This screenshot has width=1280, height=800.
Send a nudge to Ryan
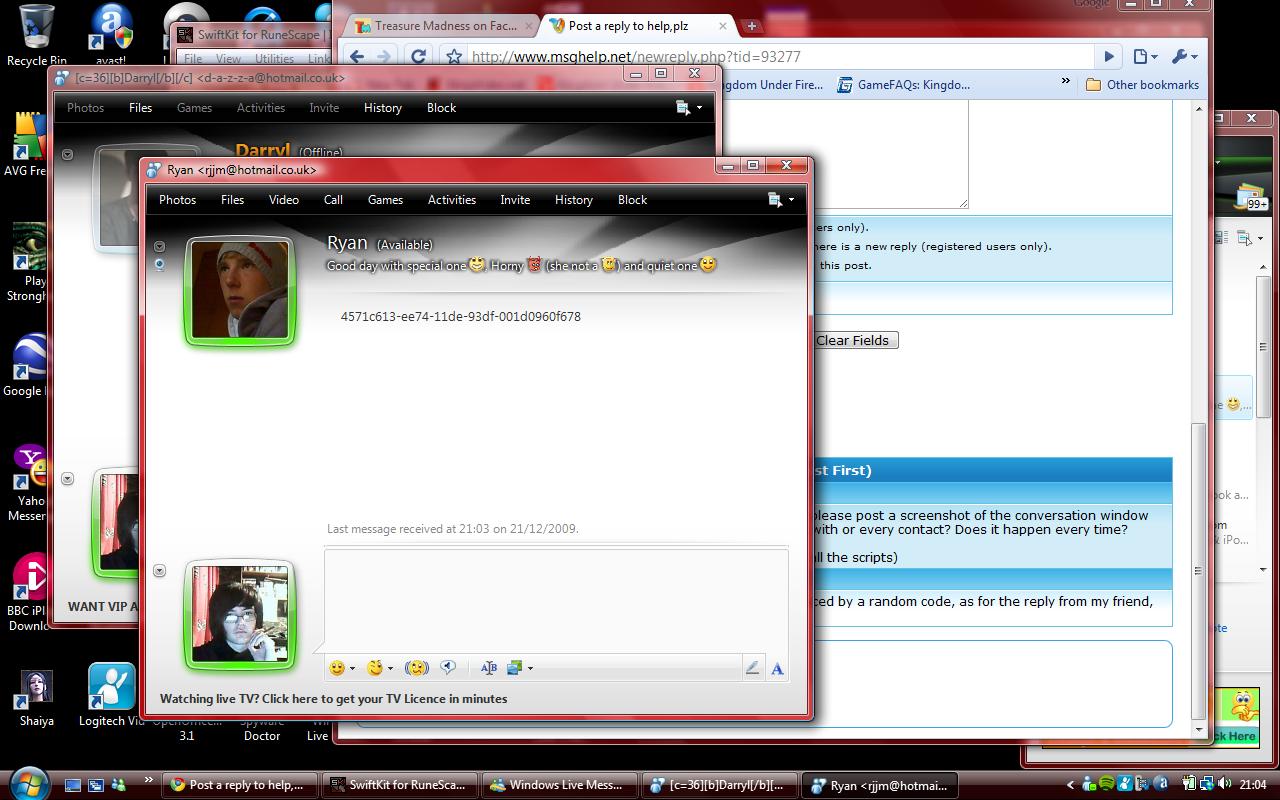coord(417,668)
